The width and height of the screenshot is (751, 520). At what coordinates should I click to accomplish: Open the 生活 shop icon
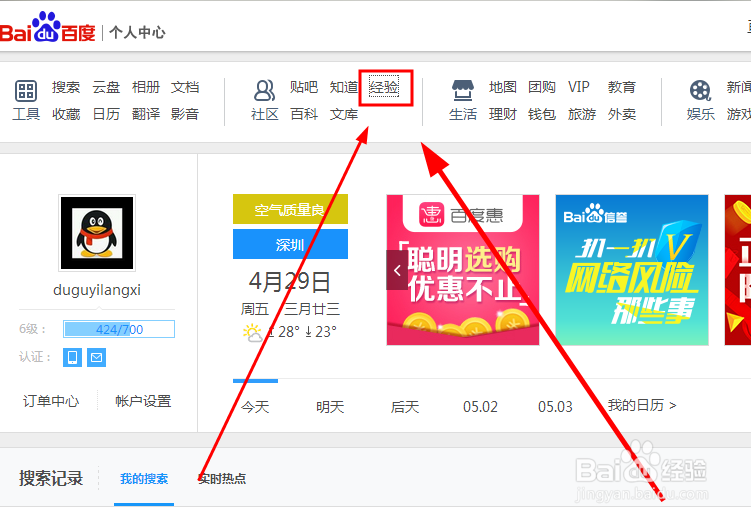pyautogui.click(x=463, y=90)
